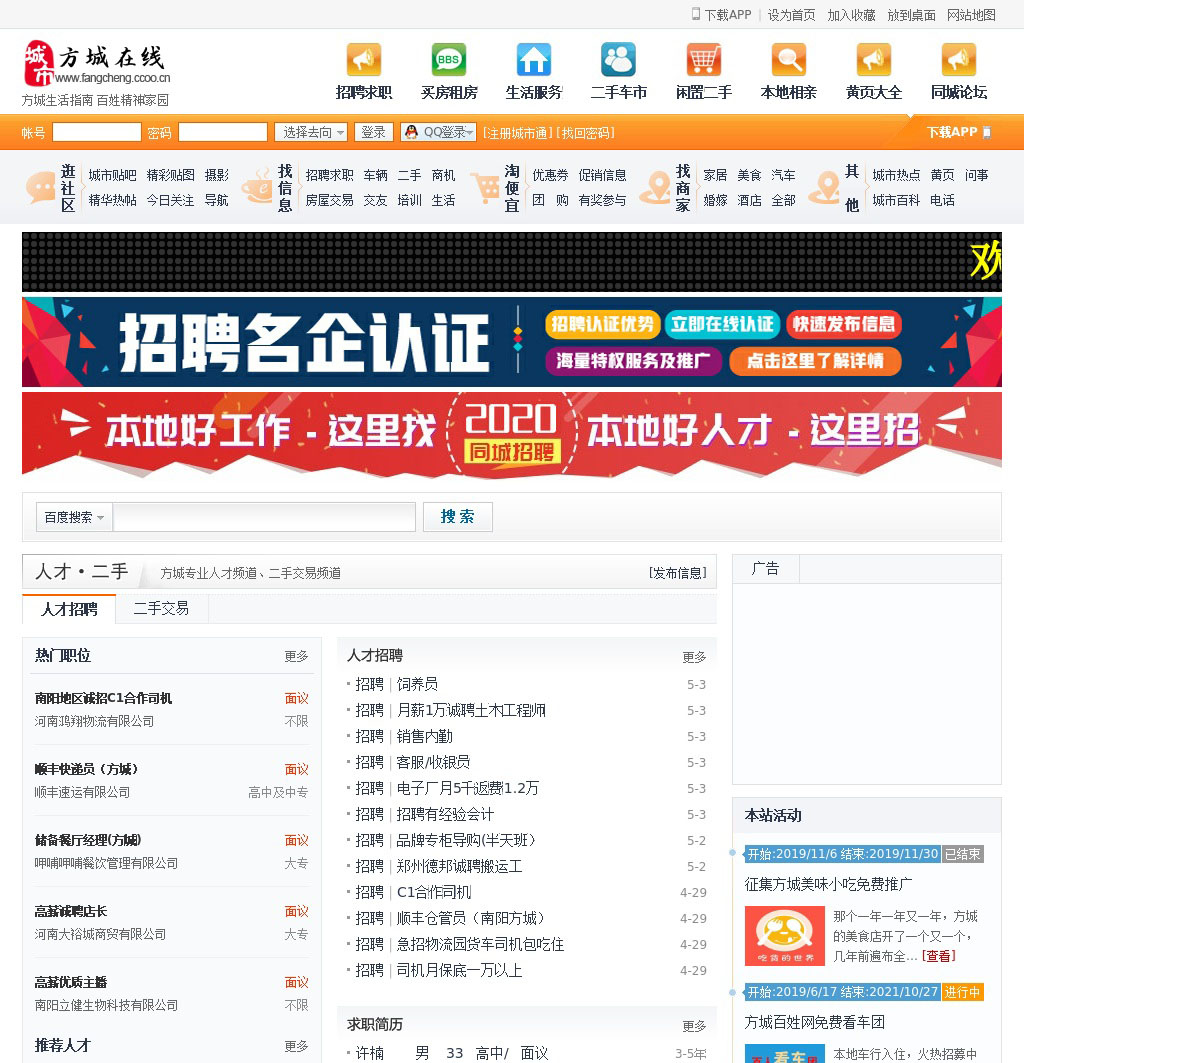Open the 注册城市通 link
The image size is (1200, 1063).
coord(516,133)
